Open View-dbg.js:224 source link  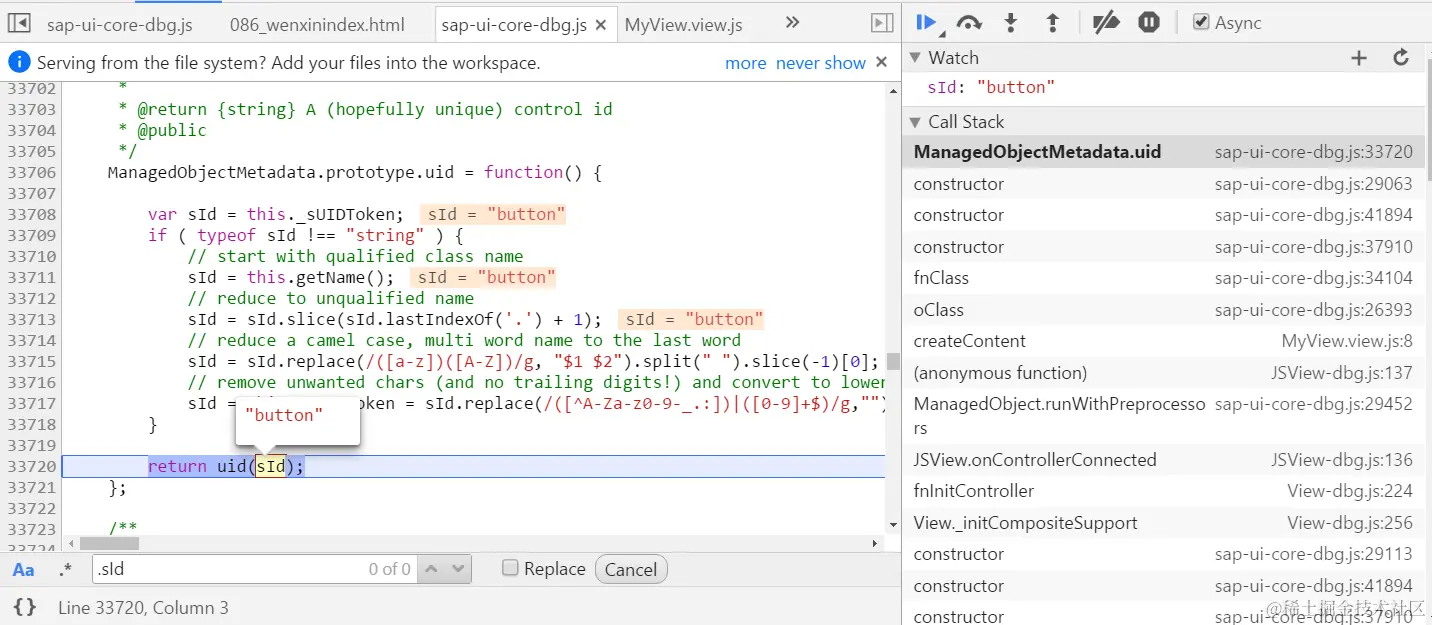click(1350, 492)
